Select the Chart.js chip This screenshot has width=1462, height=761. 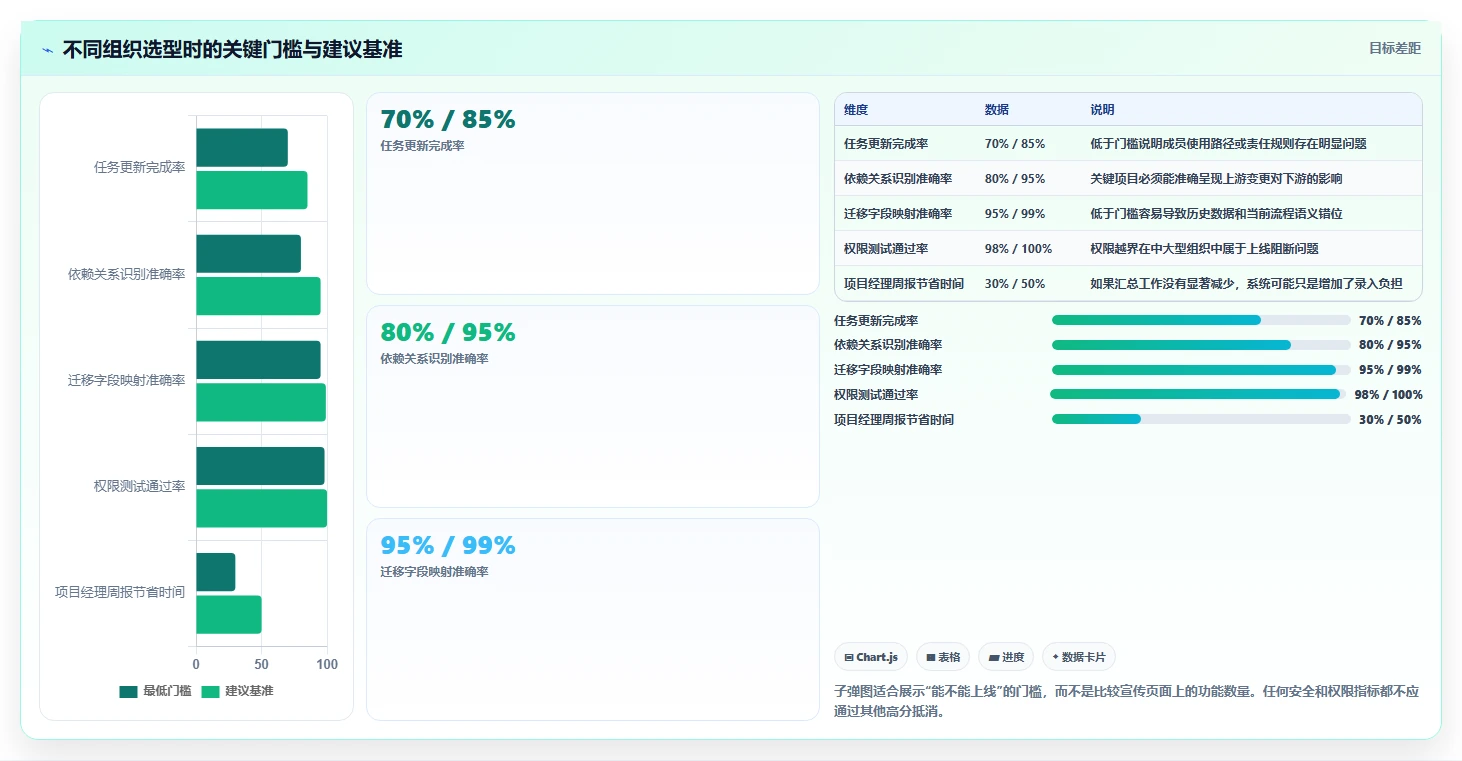(x=871, y=657)
